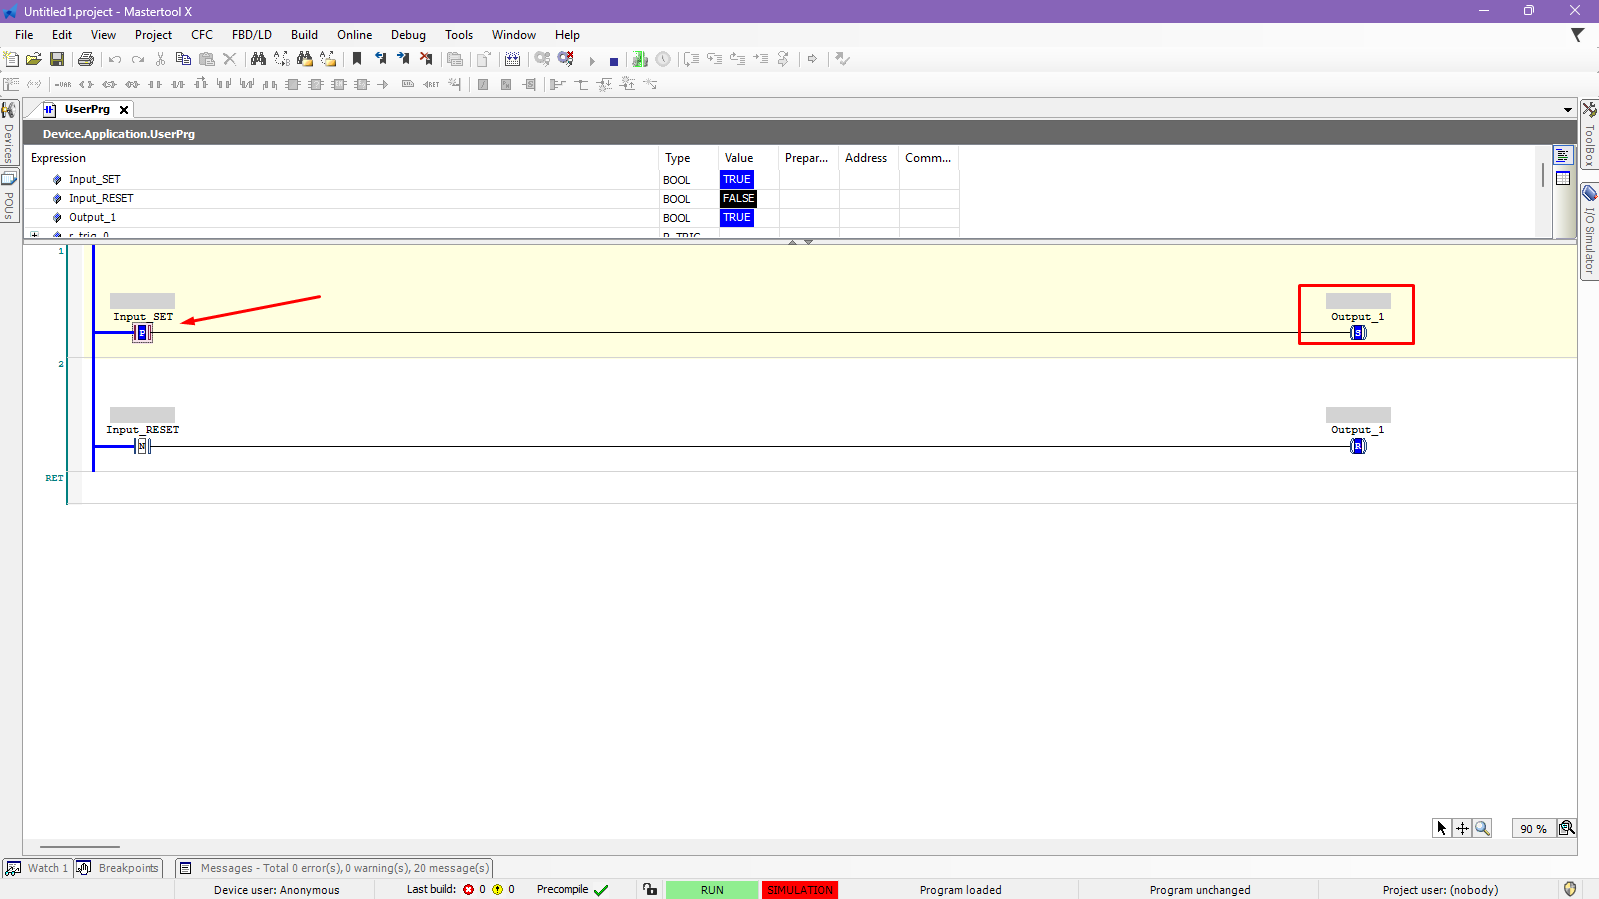This screenshot has width=1599, height=899.
Task: Open the Online menu
Action: pos(354,35)
